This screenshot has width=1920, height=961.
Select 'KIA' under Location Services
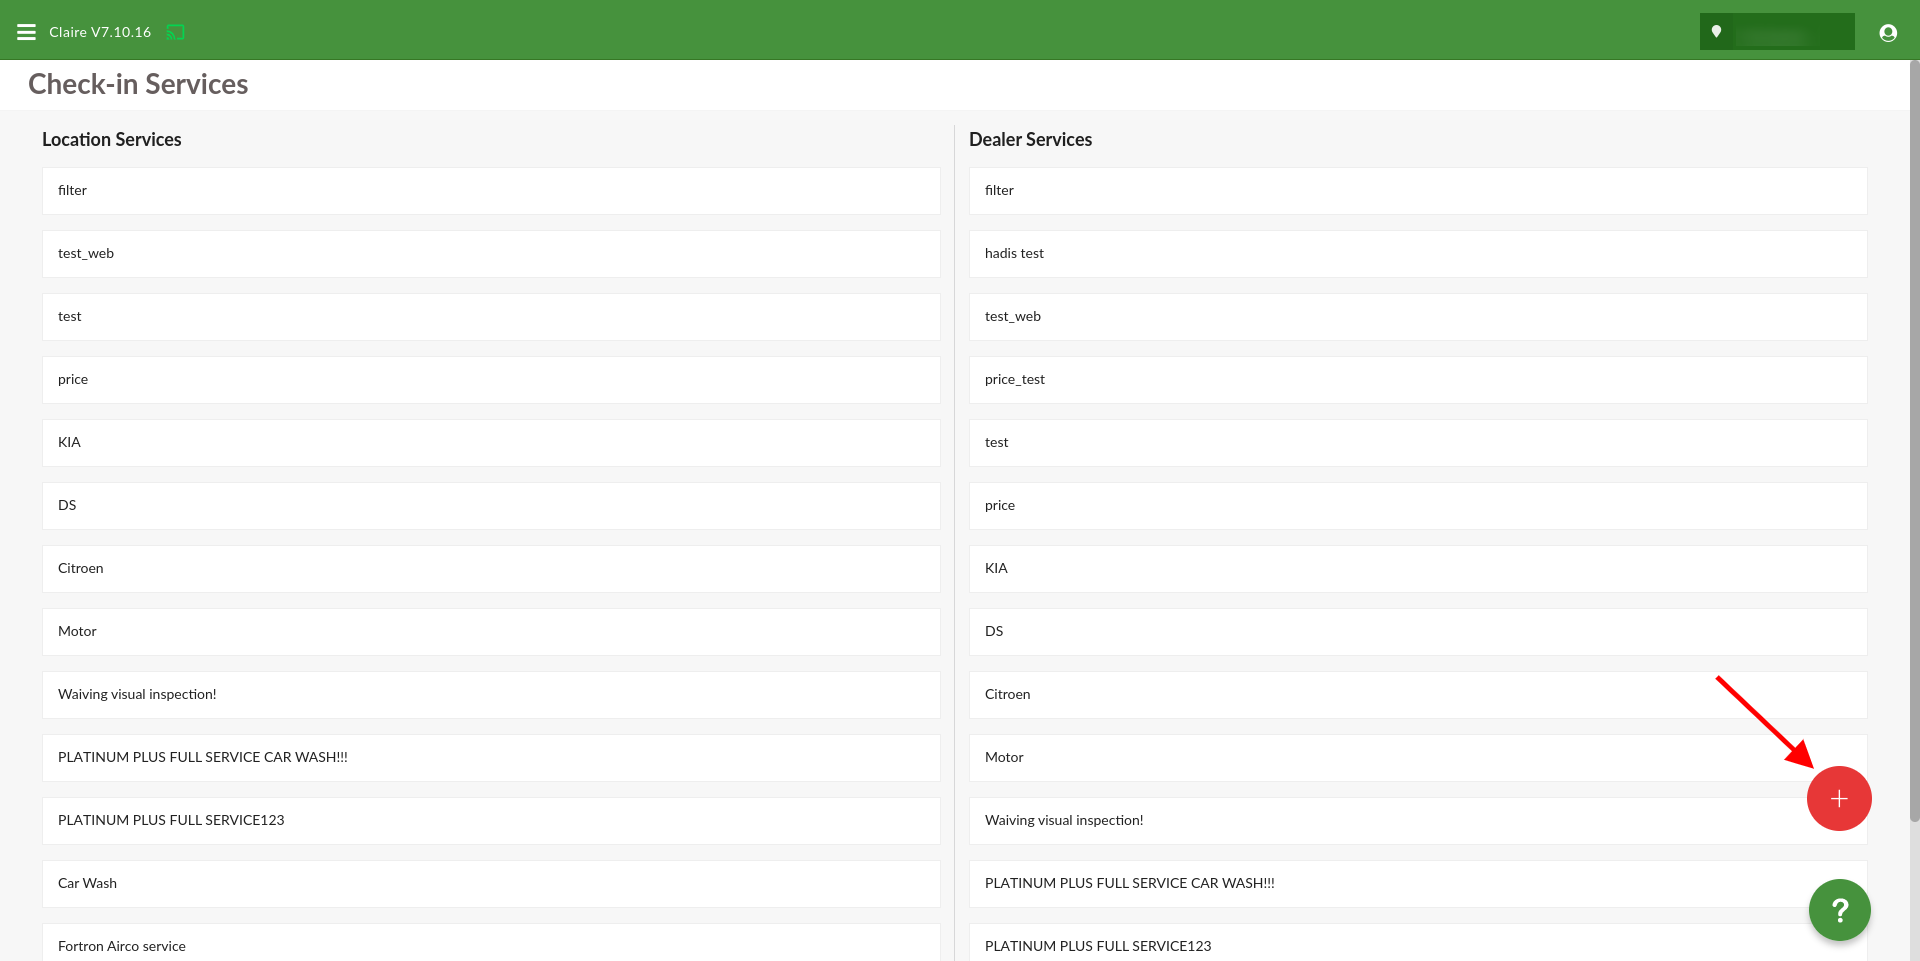tap(490, 443)
